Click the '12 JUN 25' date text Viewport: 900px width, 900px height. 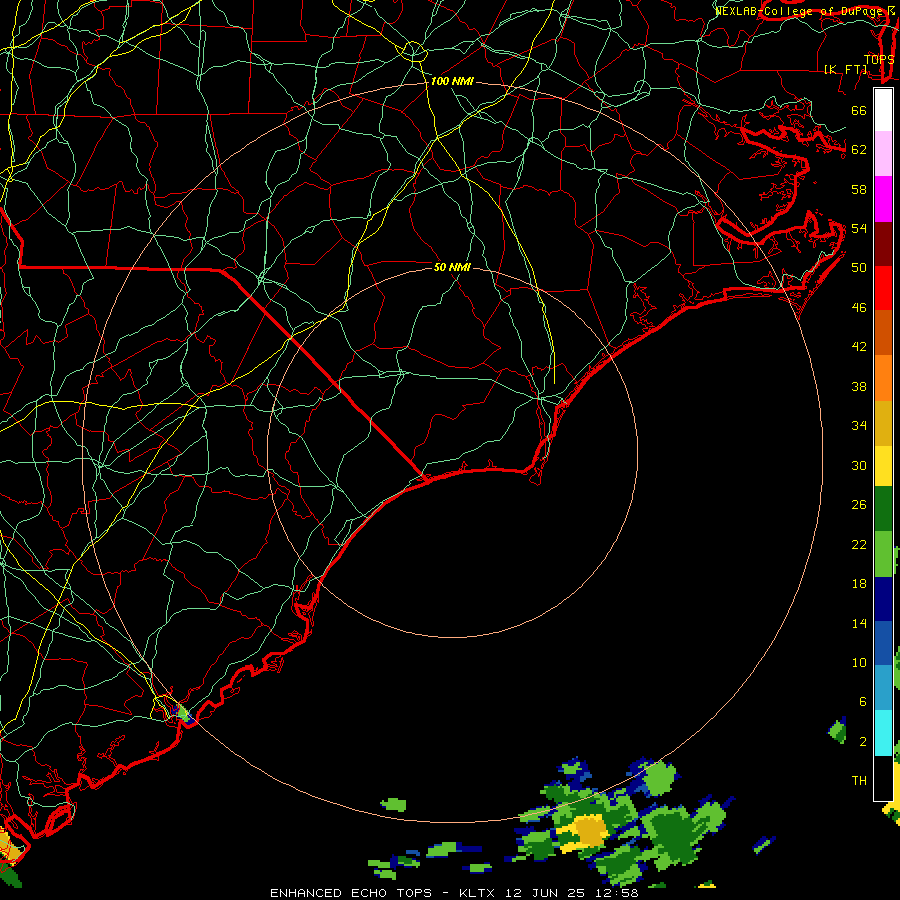(x=545, y=893)
